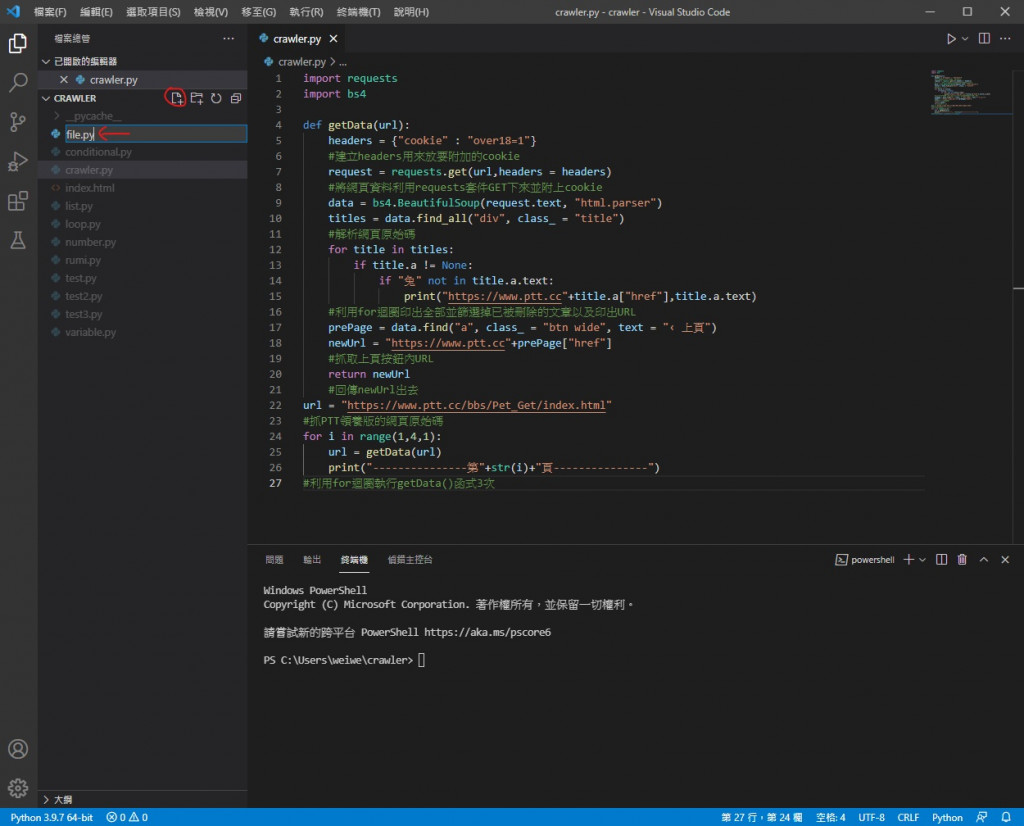The width and height of the screenshot is (1024, 826).
Task: Collapse the CRAWLER folder section
Action: tap(46, 99)
